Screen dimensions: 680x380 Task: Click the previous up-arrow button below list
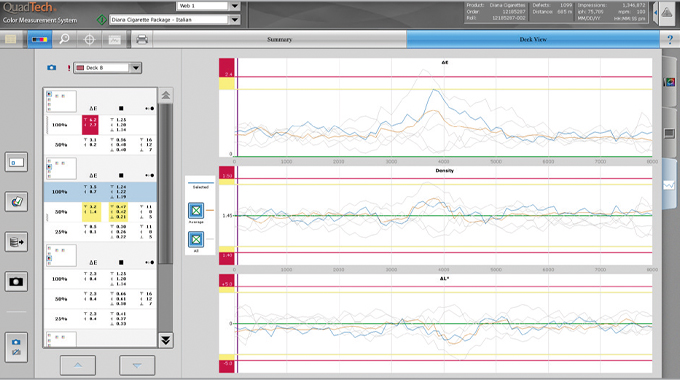78,365
